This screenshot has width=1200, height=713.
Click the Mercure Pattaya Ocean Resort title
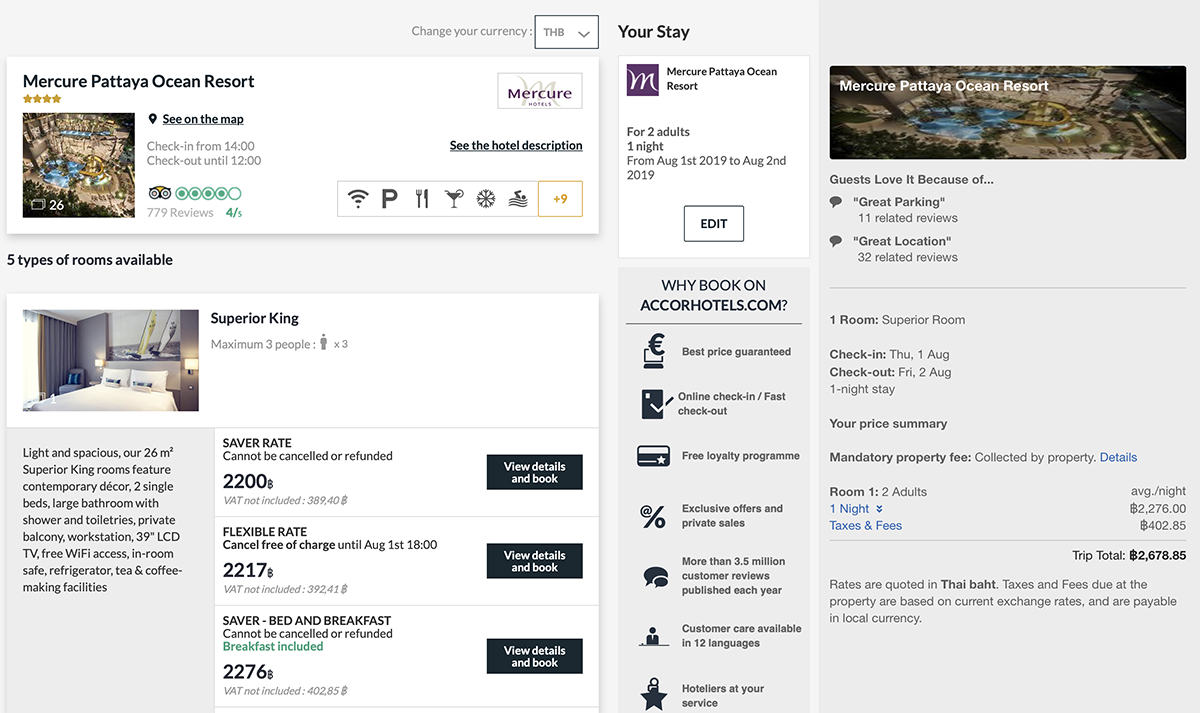pos(139,81)
